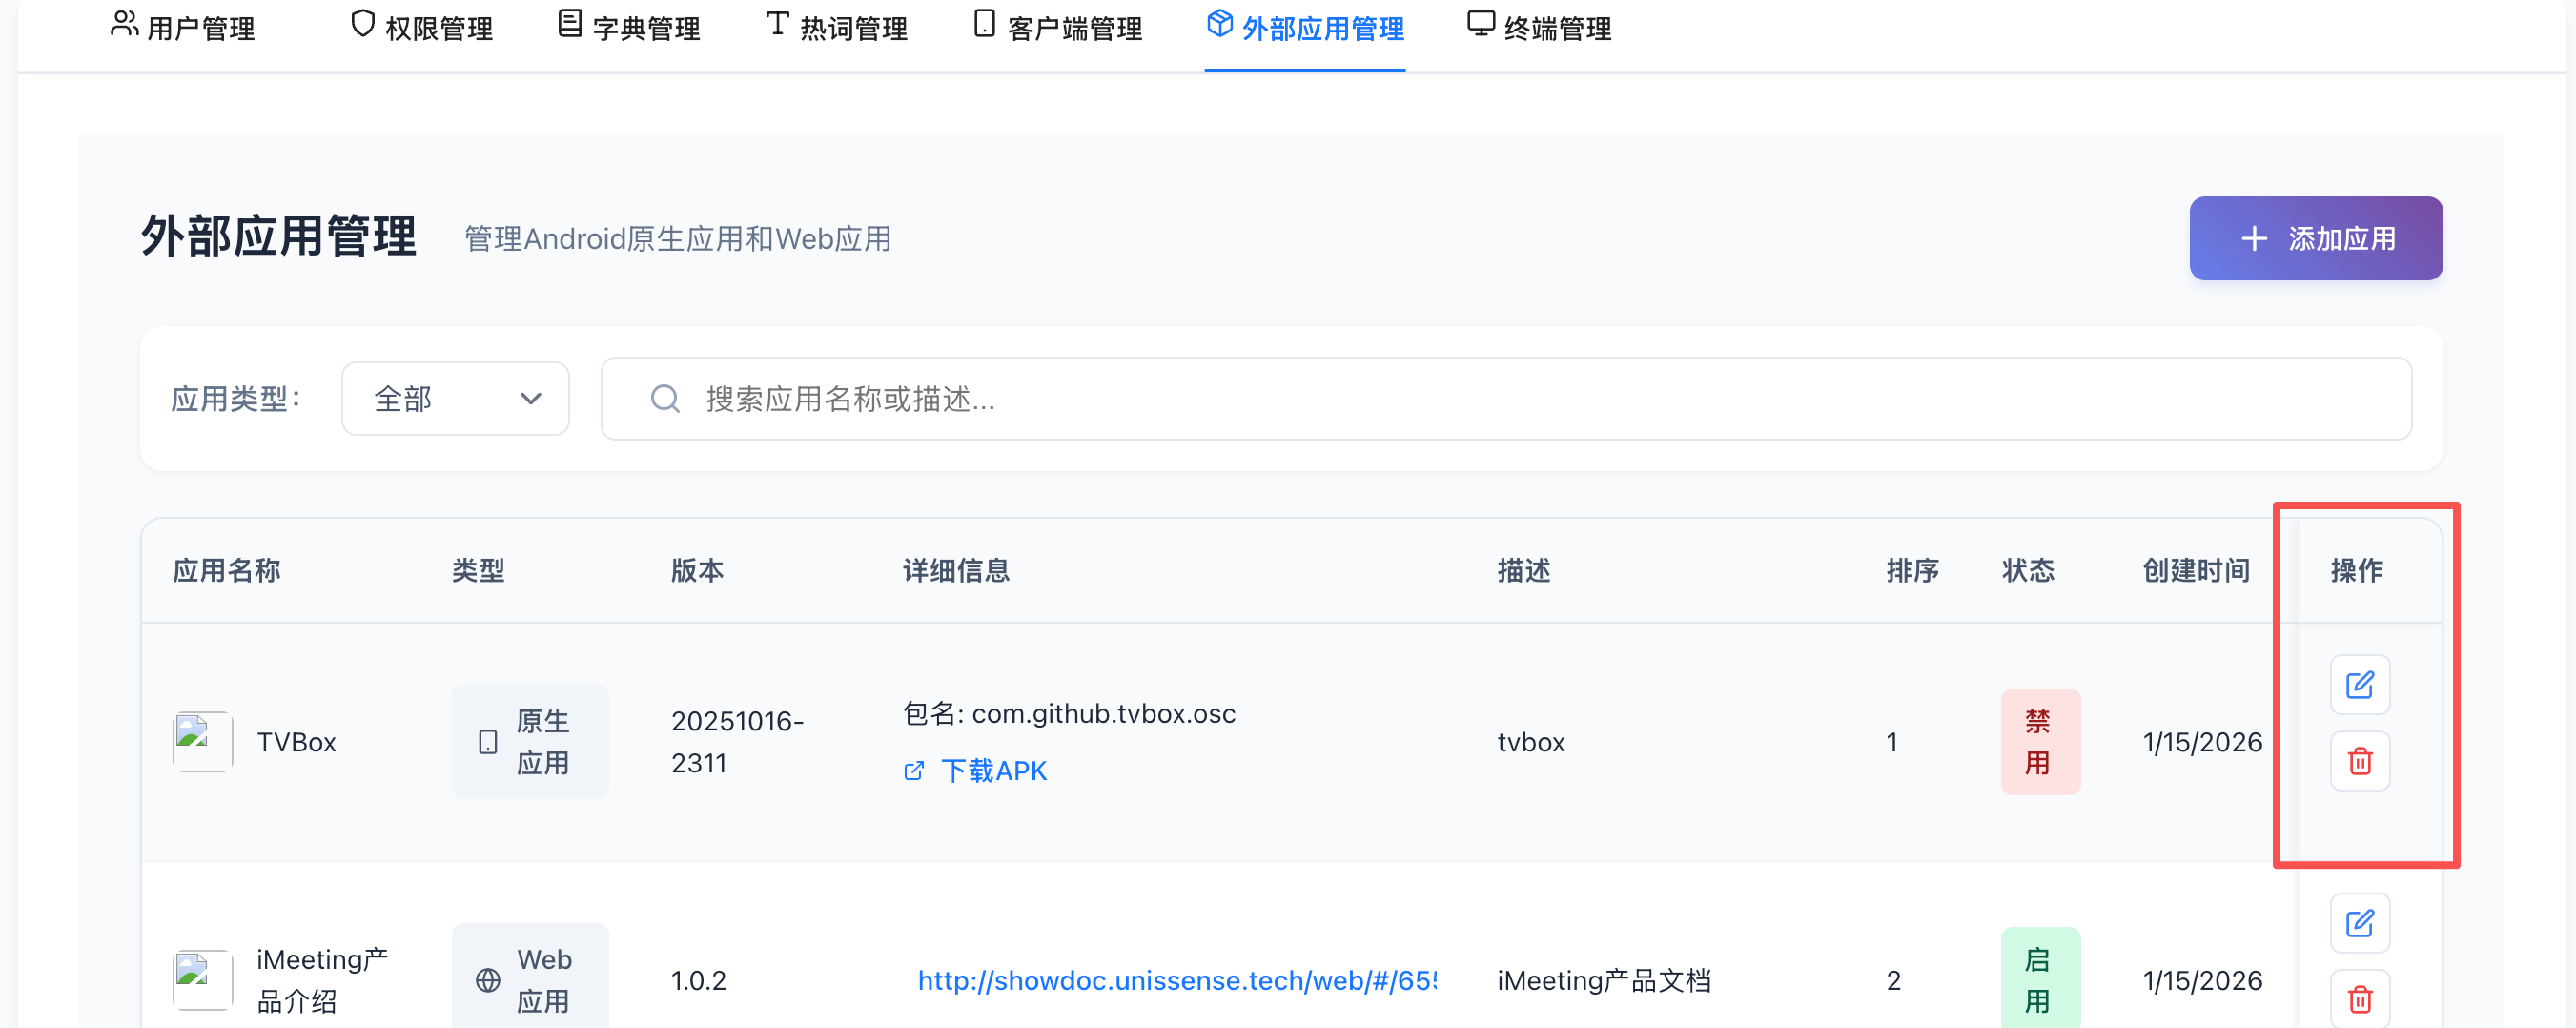The image size is (2576, 1028).
Task: Click the red 禁用 status badge
Action: tap(2039, 742)
